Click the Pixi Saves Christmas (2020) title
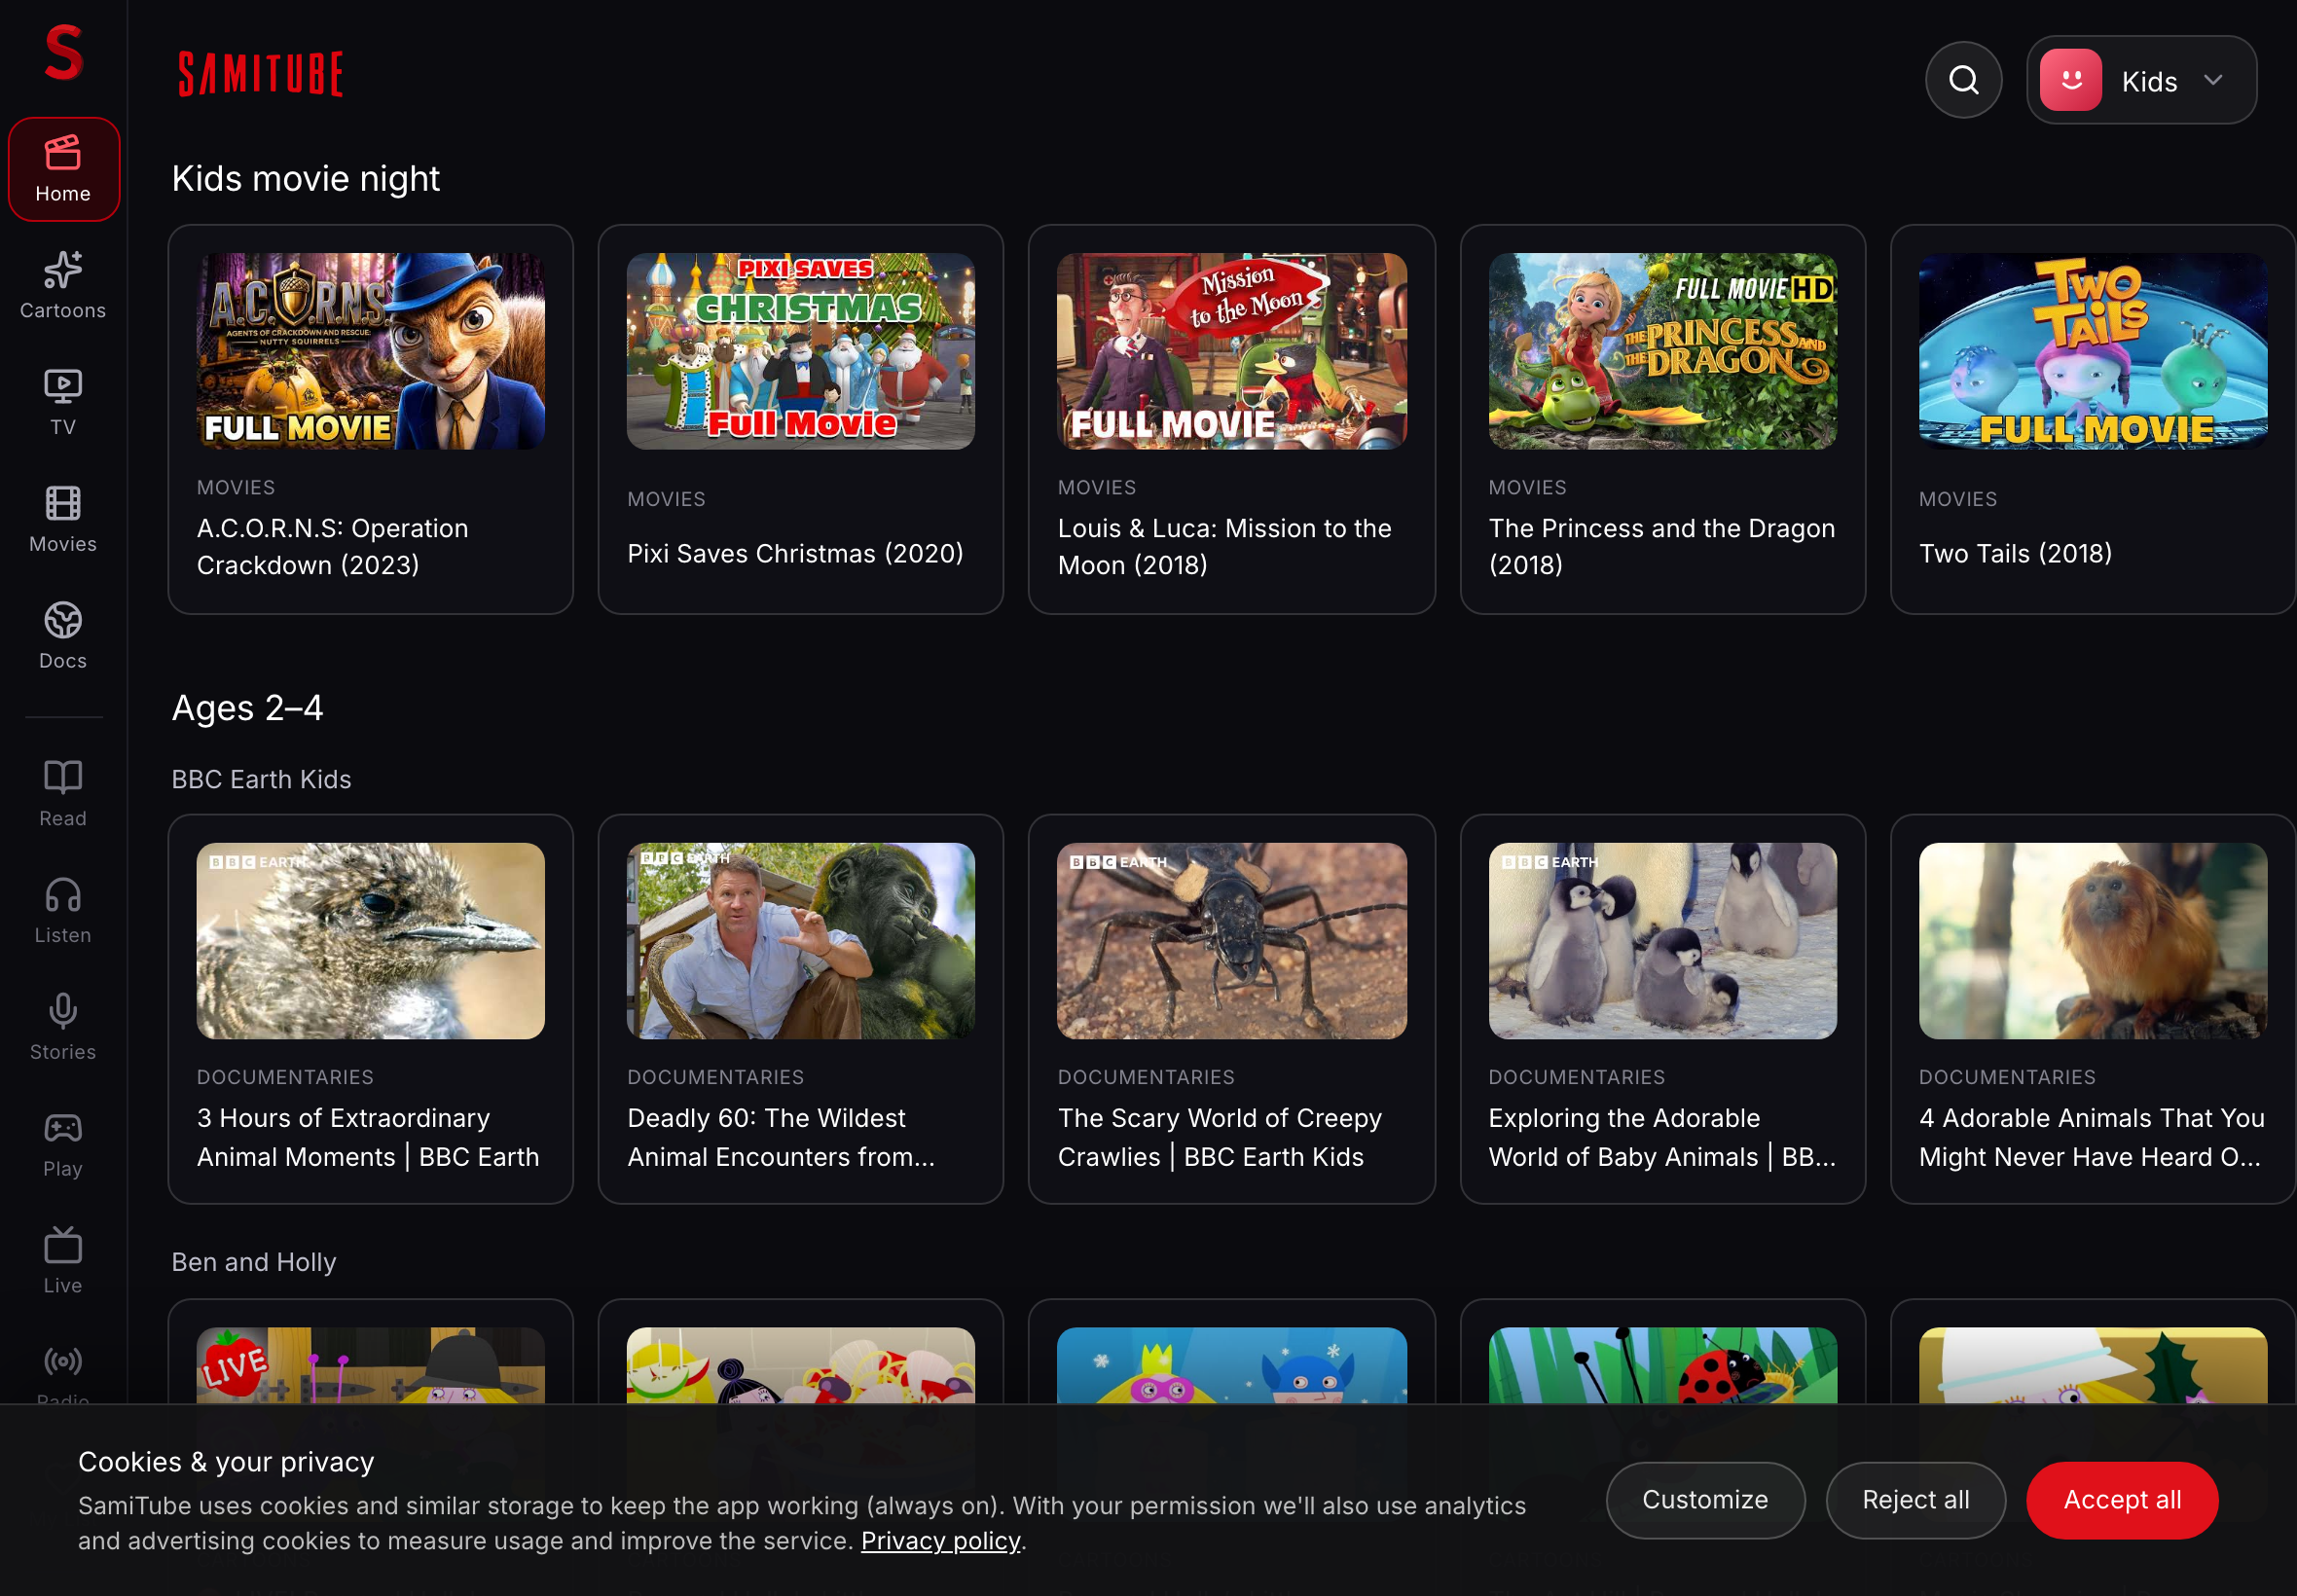Image resolution: width=2297 pixels, height=1596 pixels. [795, 553]
